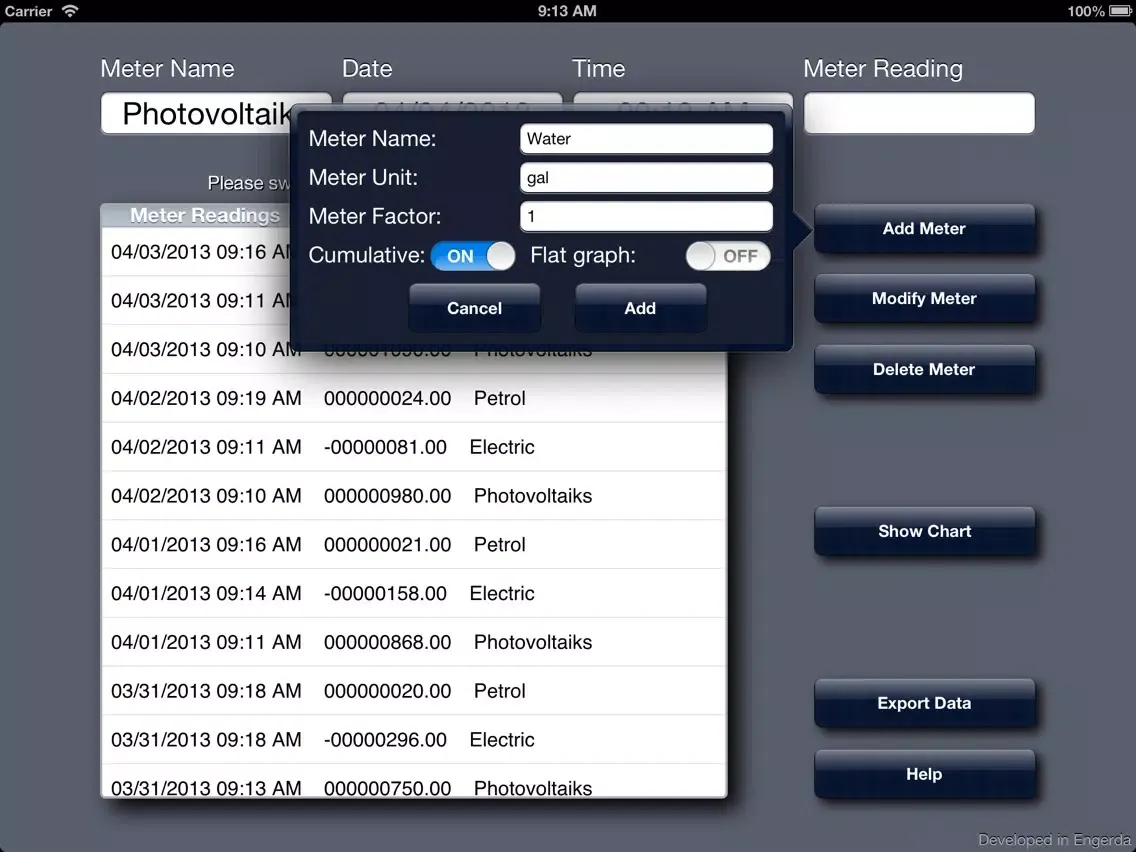
Task: Tap Export Data
Action: pyautogui.click(x=924, y=703)
